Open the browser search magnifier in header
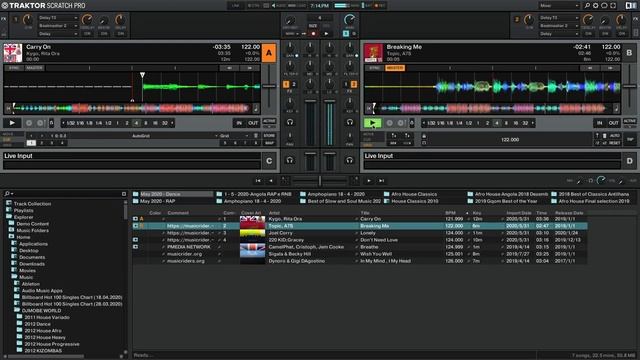The width and height of the screenshot is (640, 360). click(x=587, y=6)
